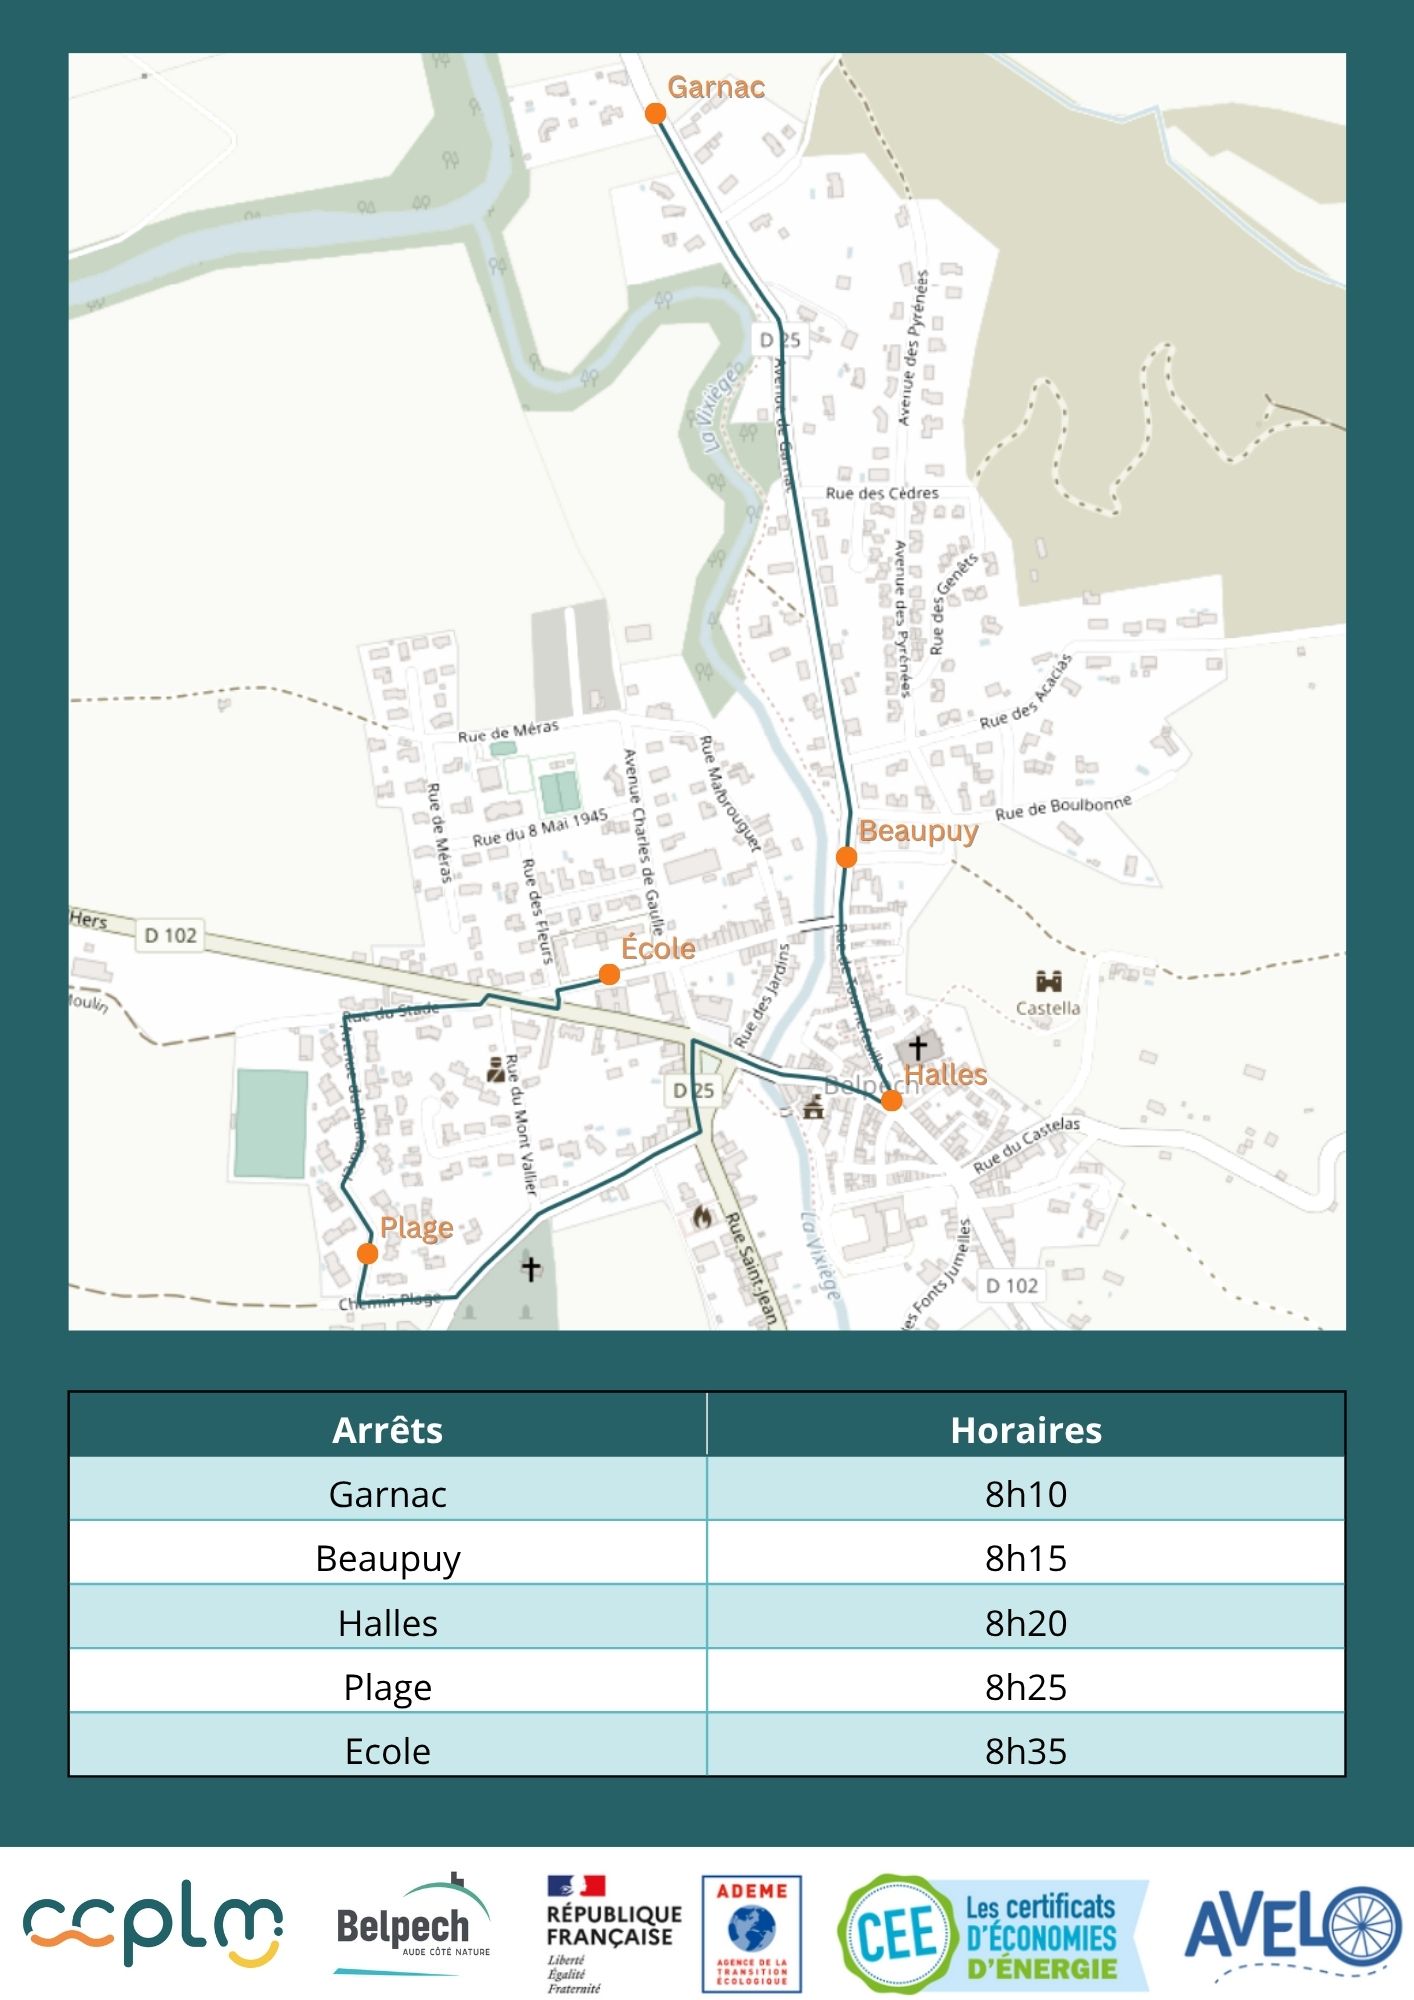The width and height of the screenshot is (1414, 2000).
Task: Select the Ecole row in the stops table
Action: [x=387, y=1751]
